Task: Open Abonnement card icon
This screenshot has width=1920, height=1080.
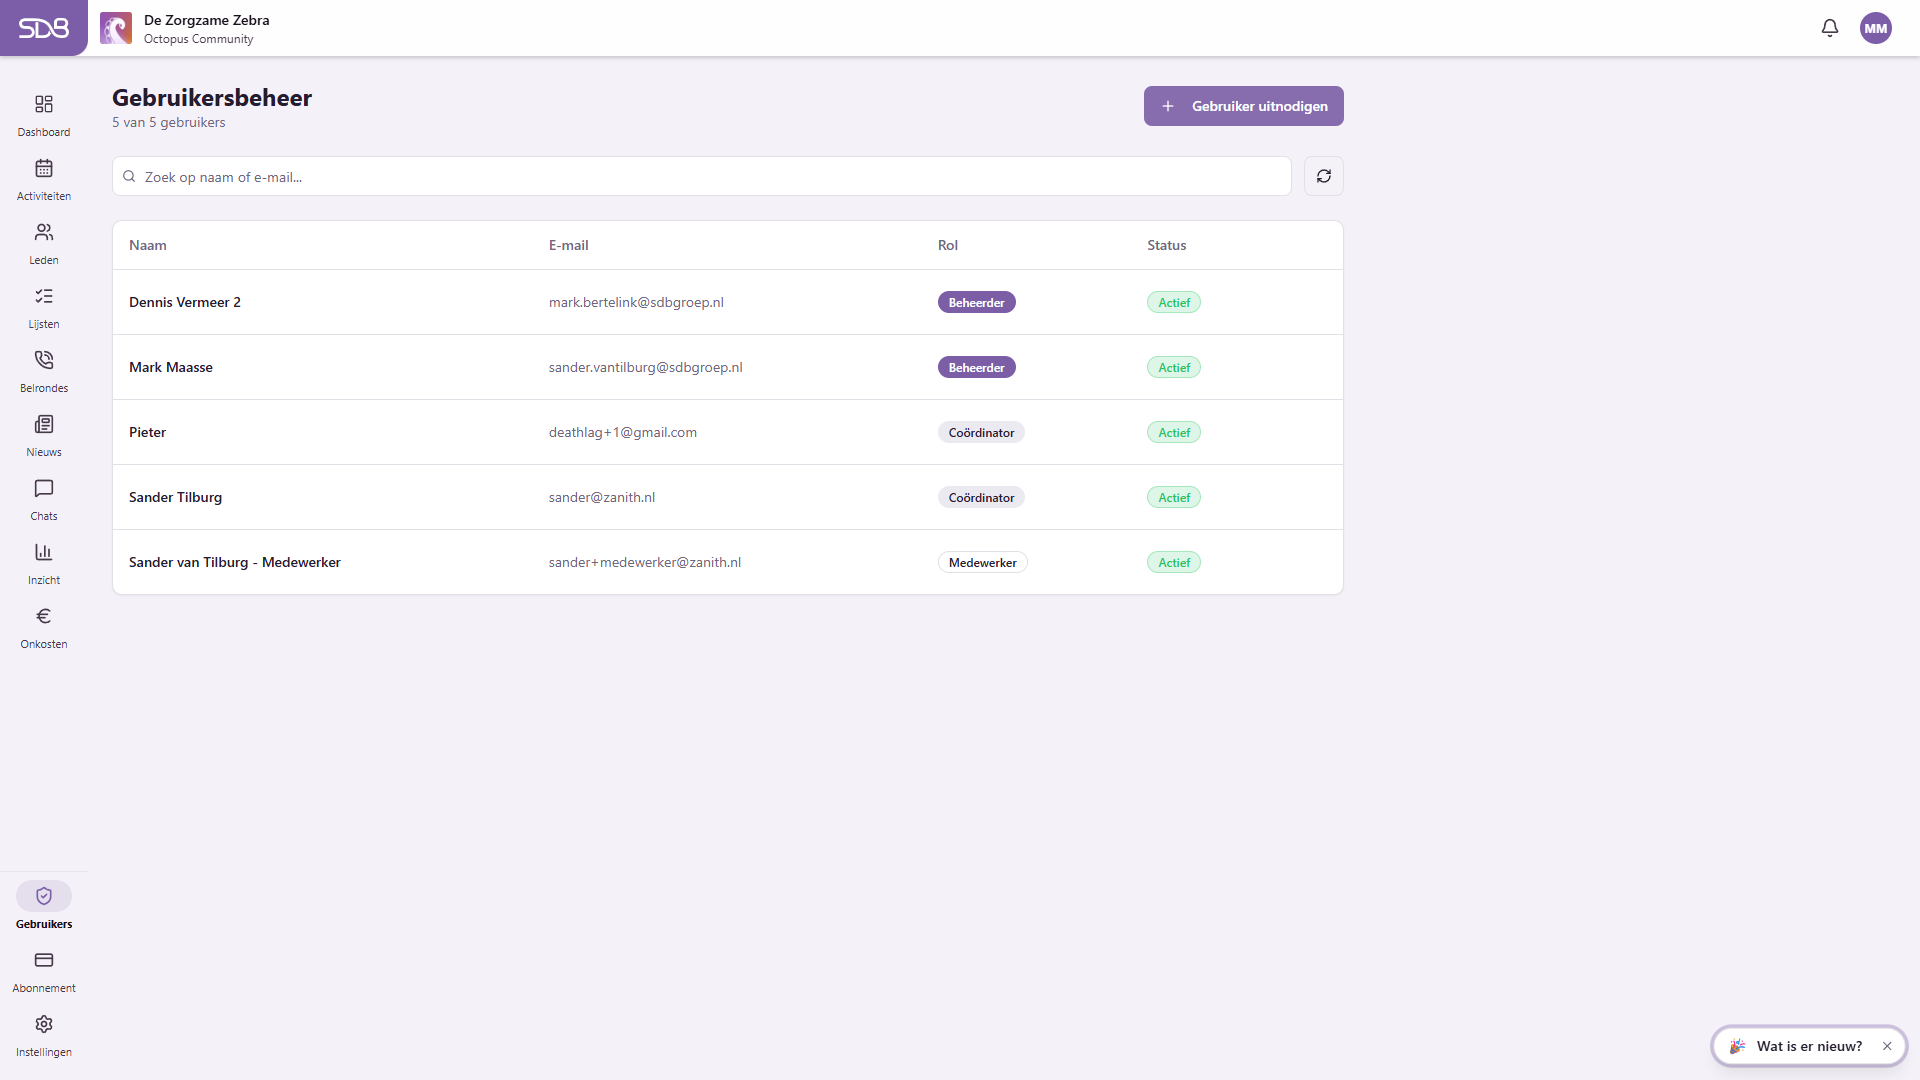Action: coord(44,961)
